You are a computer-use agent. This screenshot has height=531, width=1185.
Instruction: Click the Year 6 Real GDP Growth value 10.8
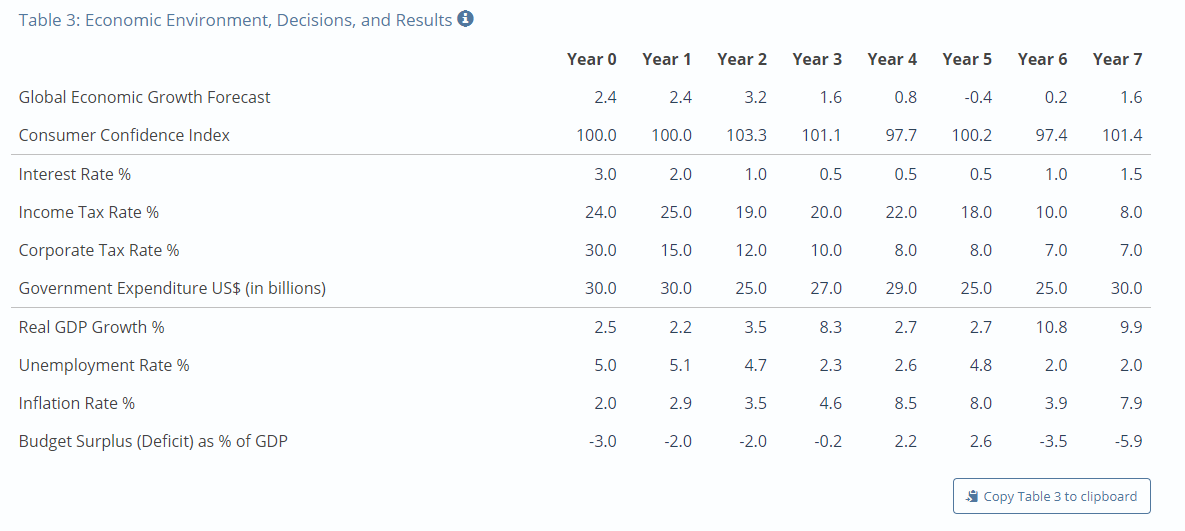coord(1054,328)
